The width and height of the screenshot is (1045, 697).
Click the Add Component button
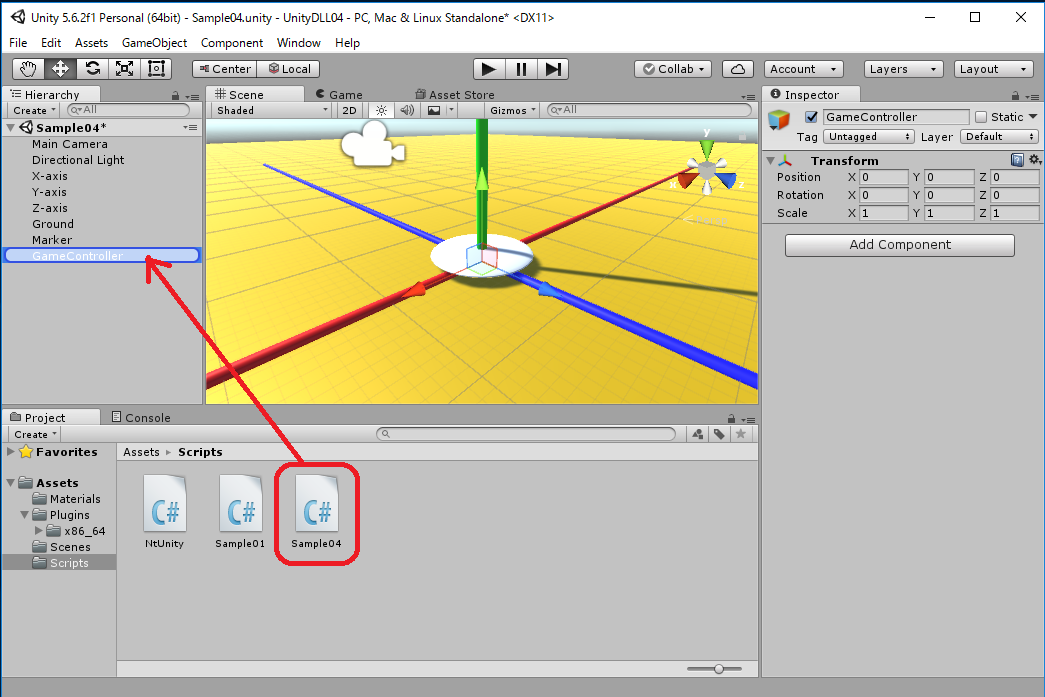(x=899, y=245)
